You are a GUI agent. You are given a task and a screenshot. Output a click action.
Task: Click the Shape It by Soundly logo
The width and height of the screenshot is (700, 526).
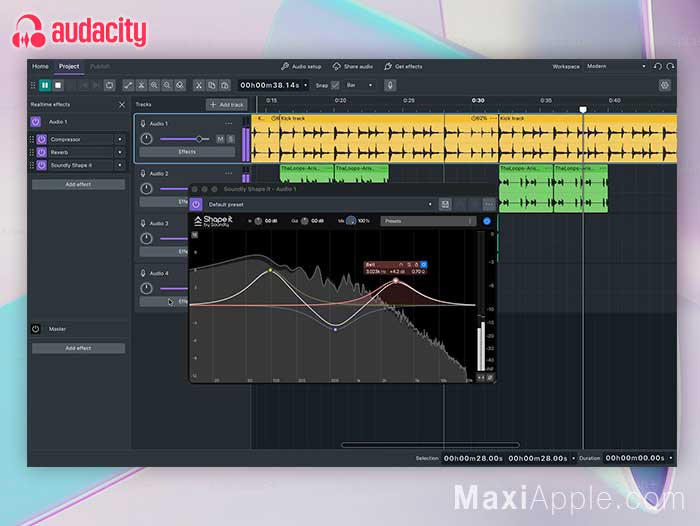pyautogui.click(x=213, y=221)
